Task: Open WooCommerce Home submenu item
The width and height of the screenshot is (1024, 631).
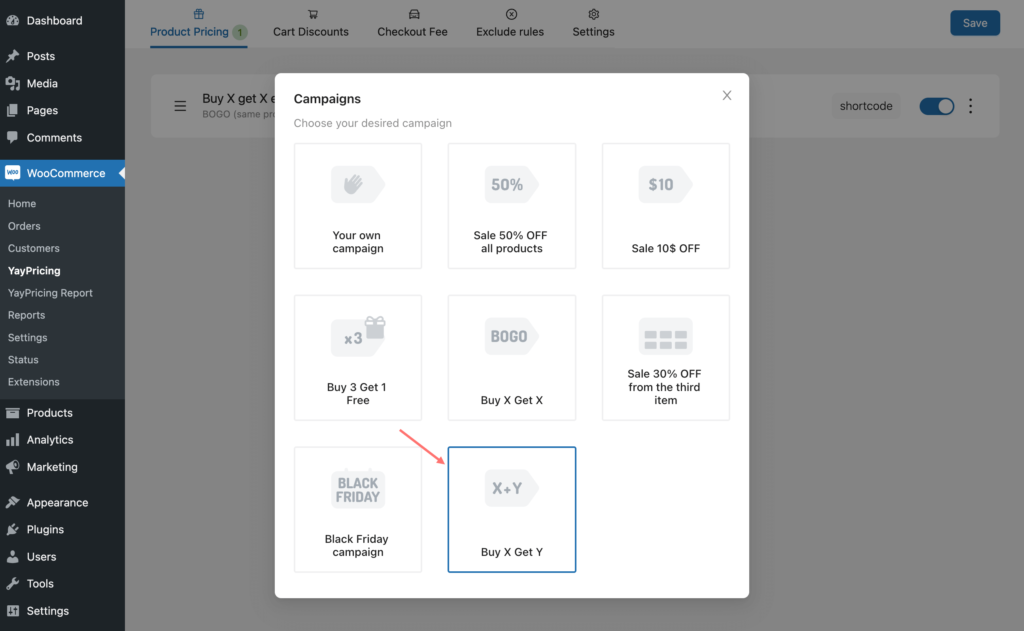Action: (x=22, y=204)
